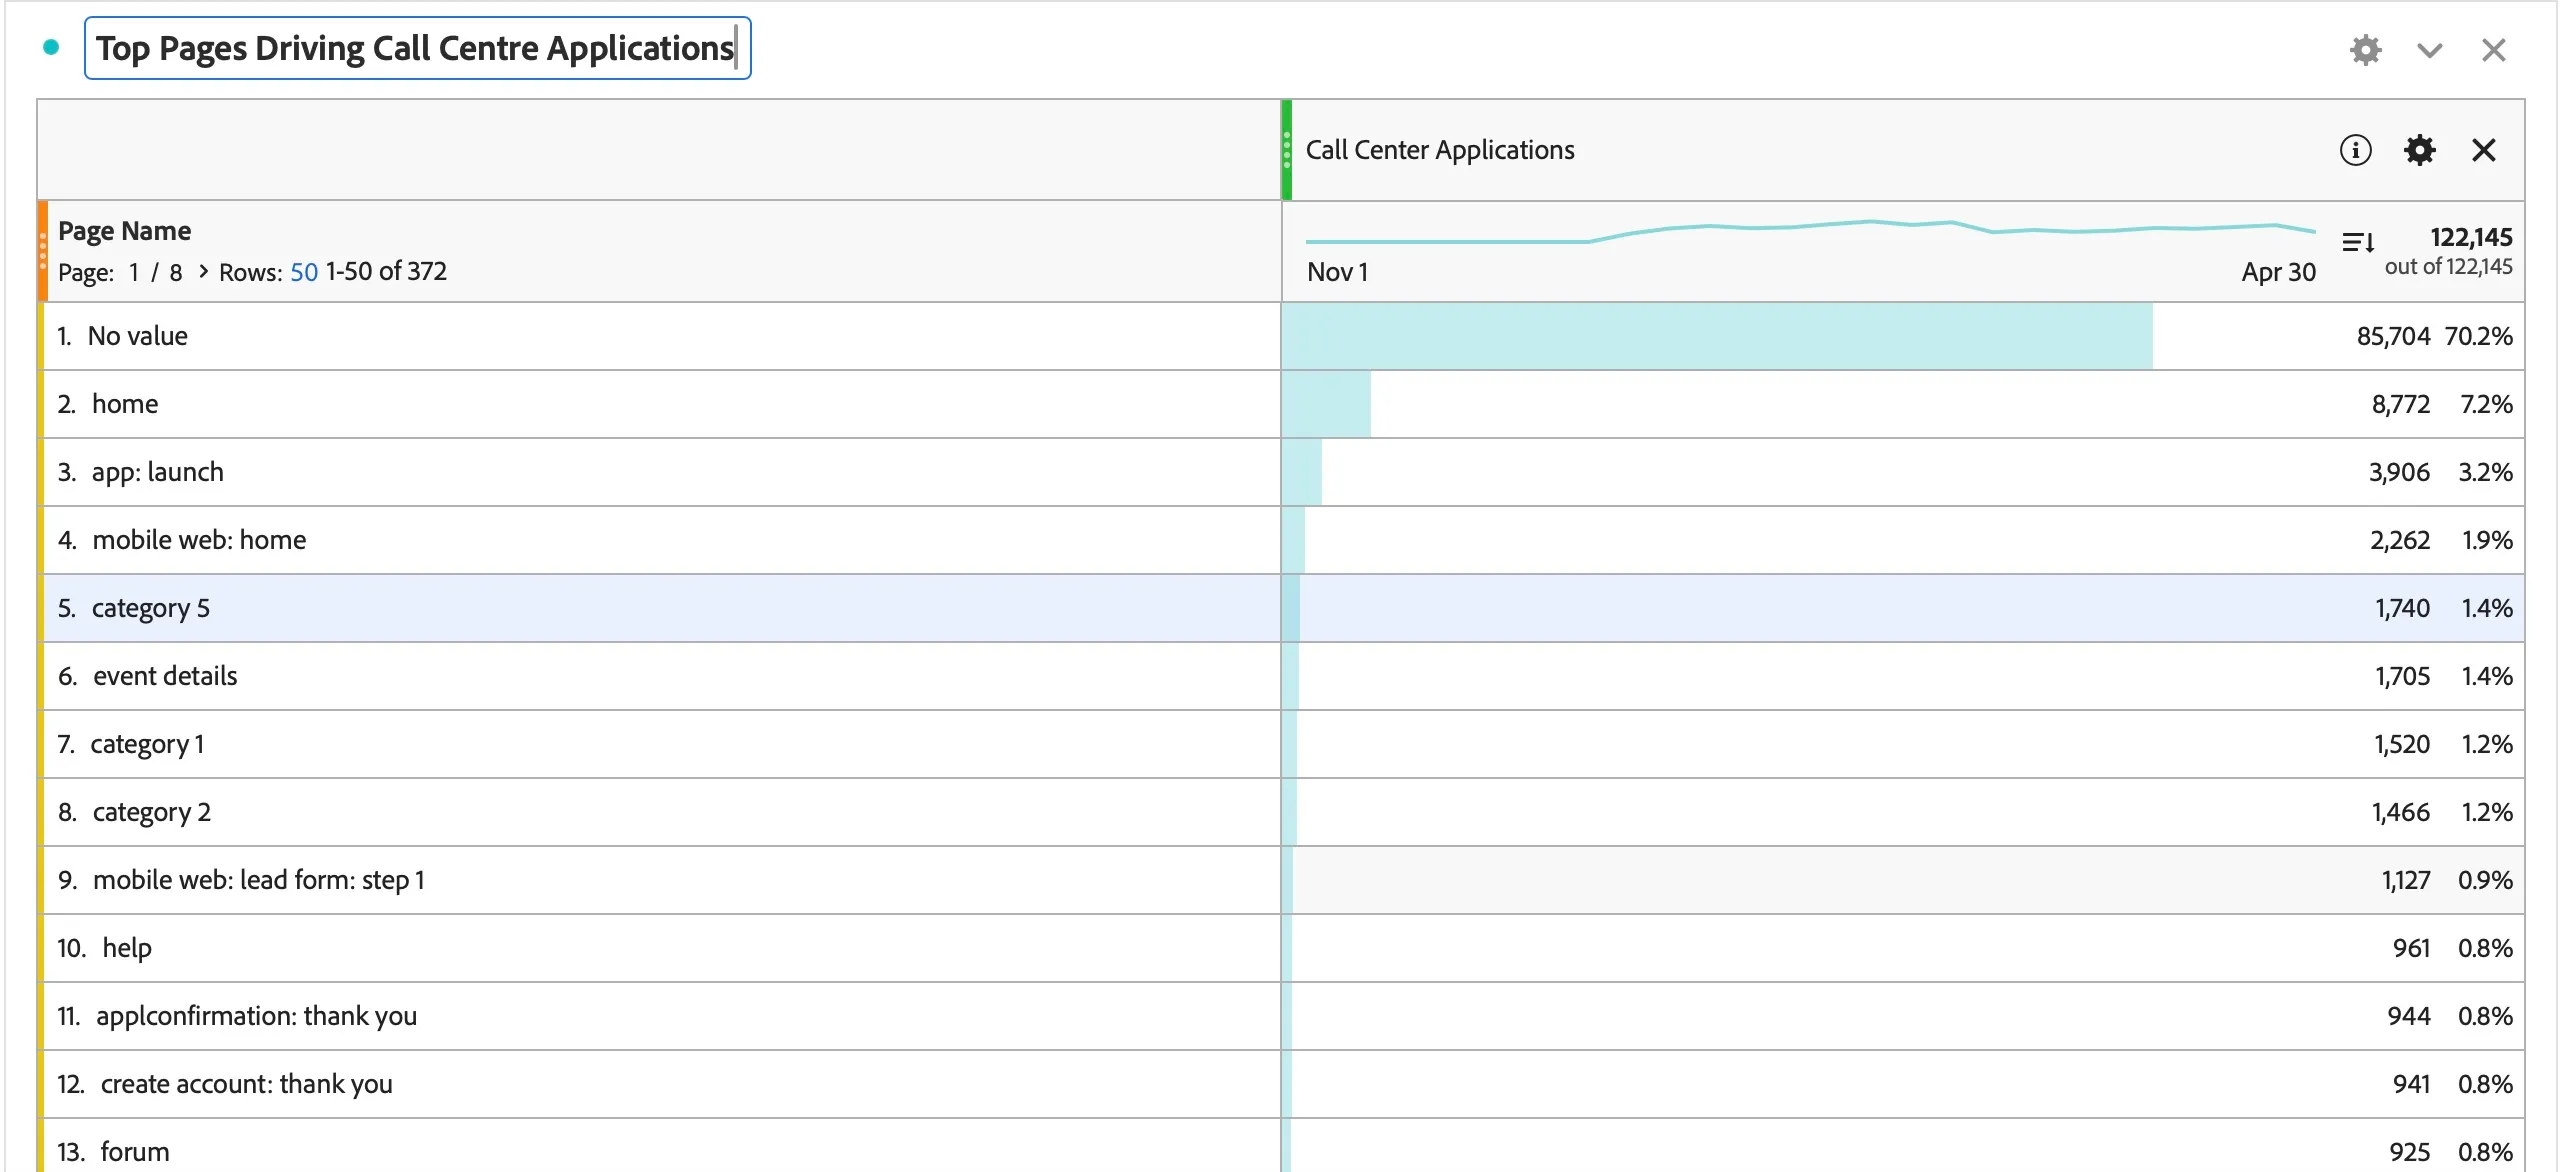Viewport: 2564px width, 1172px height.
Task: Remove the Call Center Applications column
Action: pyautogui.click(x=2483, y=150)
